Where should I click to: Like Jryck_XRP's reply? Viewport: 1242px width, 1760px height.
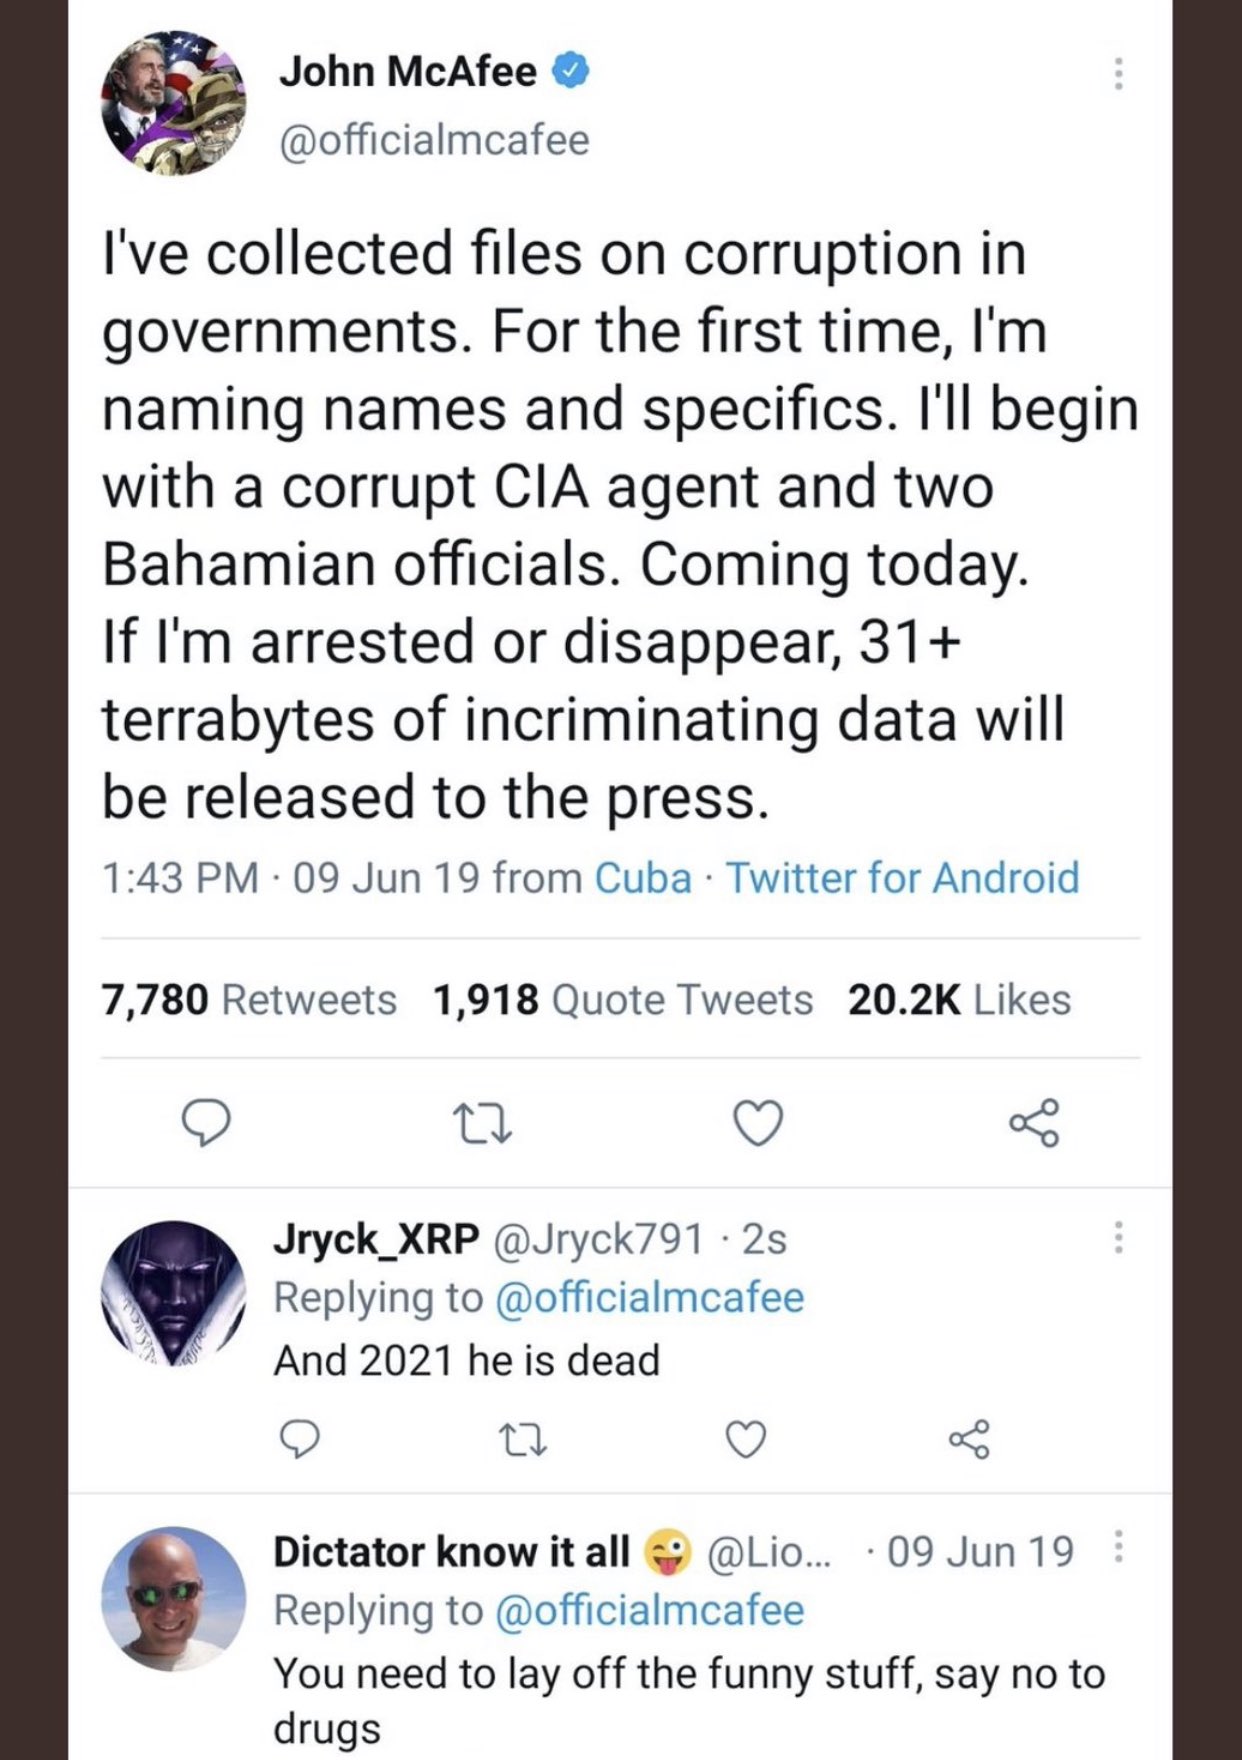(x=745, y=1439)
